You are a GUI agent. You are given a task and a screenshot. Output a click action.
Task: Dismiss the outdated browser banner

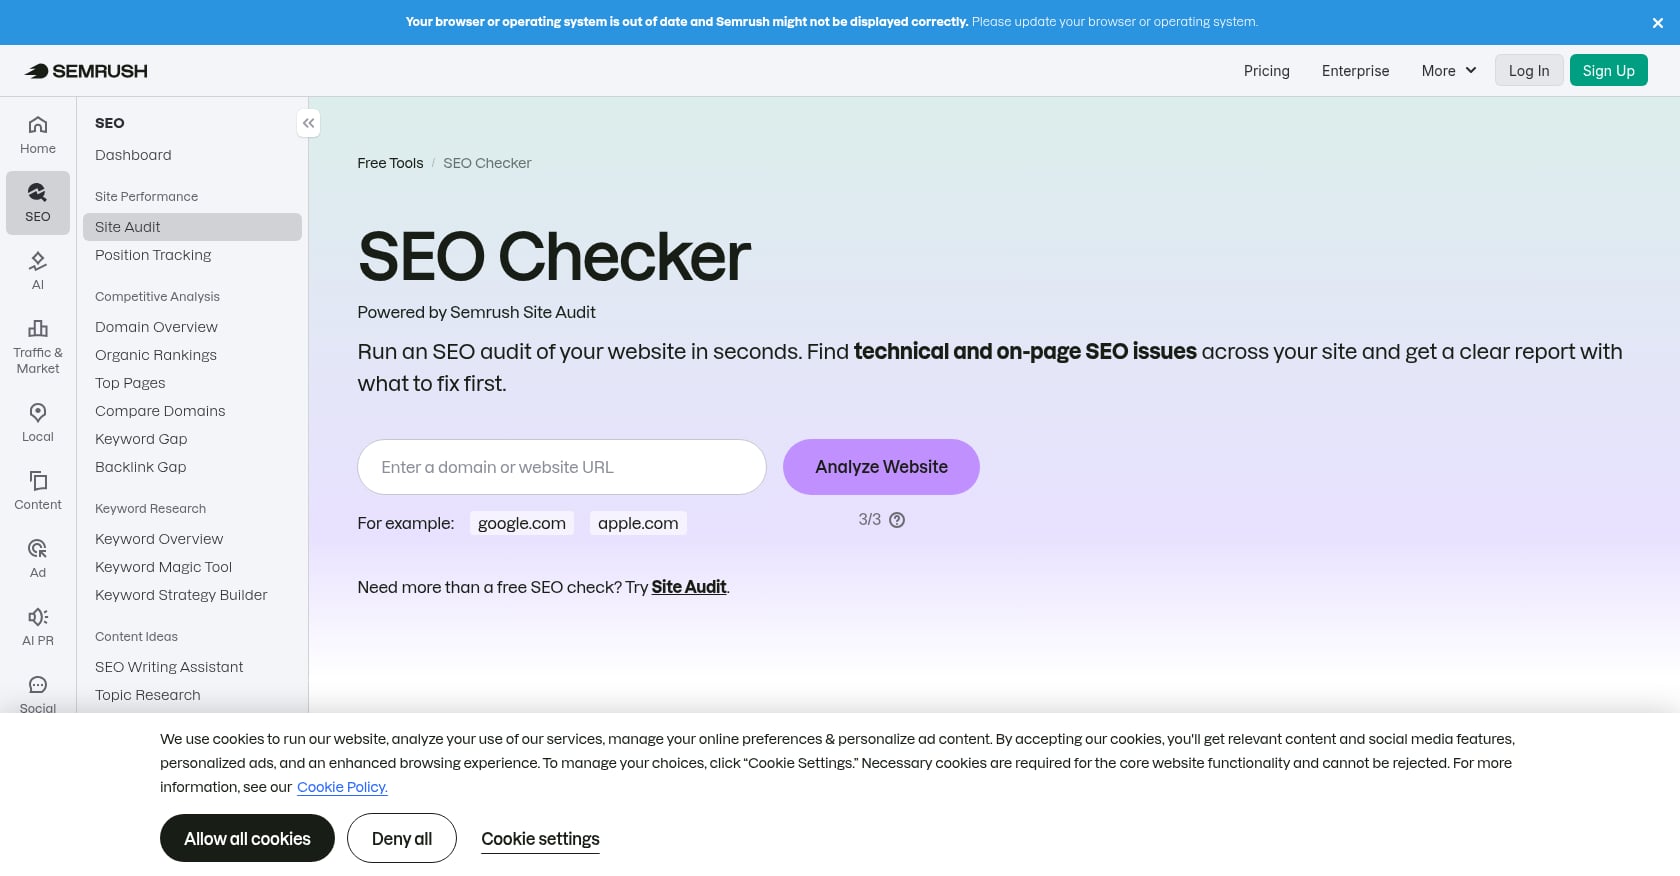pyautogui.click(x=1658, y=22)
